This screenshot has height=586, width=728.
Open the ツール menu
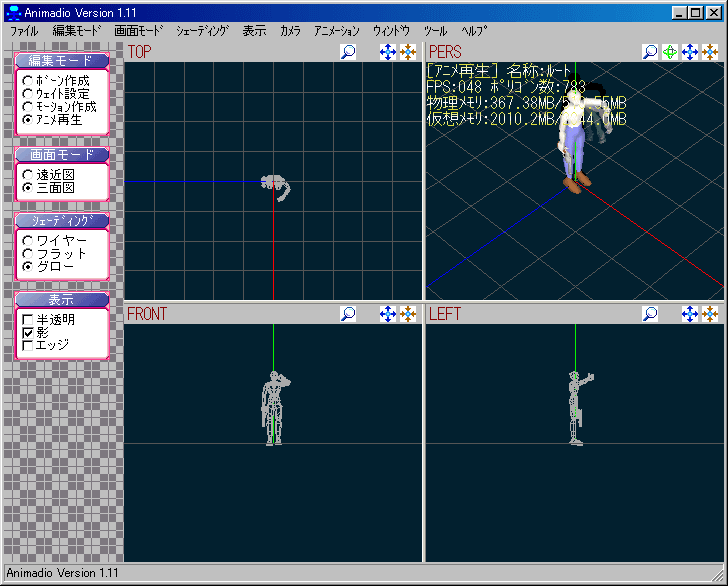click(436, 31)
